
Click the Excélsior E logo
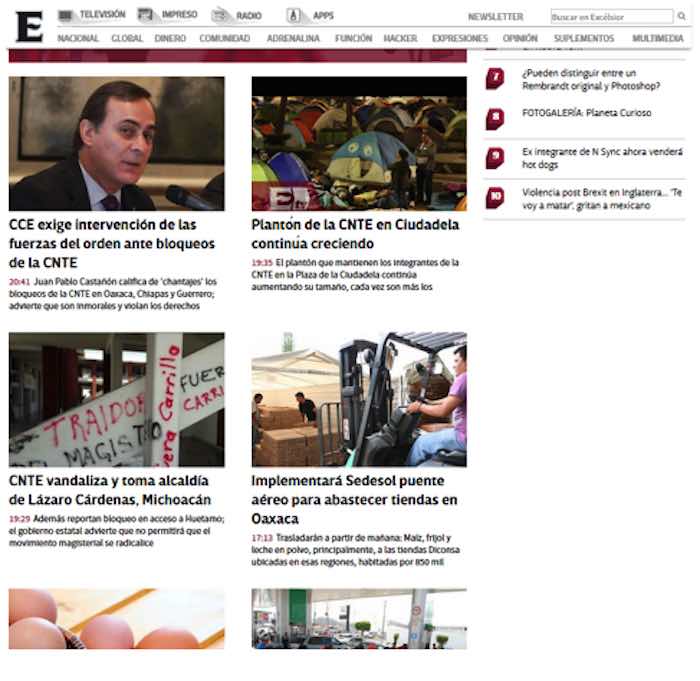(29, 27)
